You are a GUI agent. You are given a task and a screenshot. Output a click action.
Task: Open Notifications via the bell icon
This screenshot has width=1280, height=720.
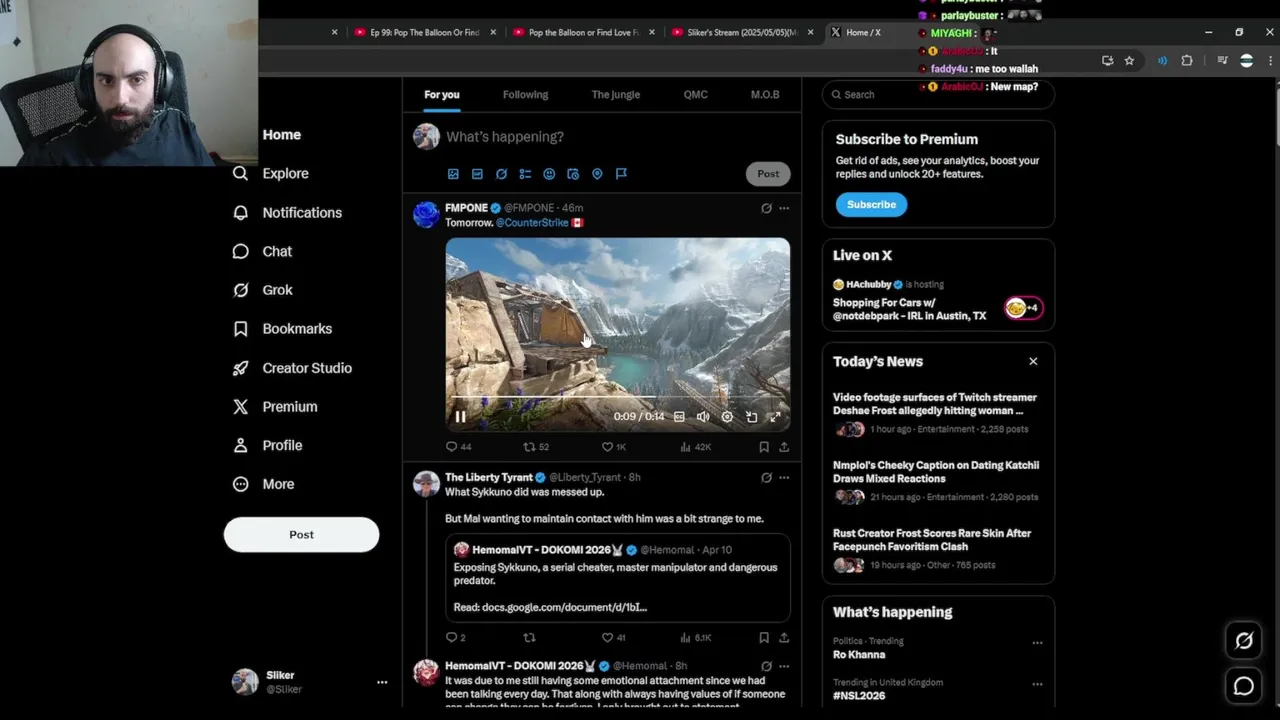pos(287,212)
